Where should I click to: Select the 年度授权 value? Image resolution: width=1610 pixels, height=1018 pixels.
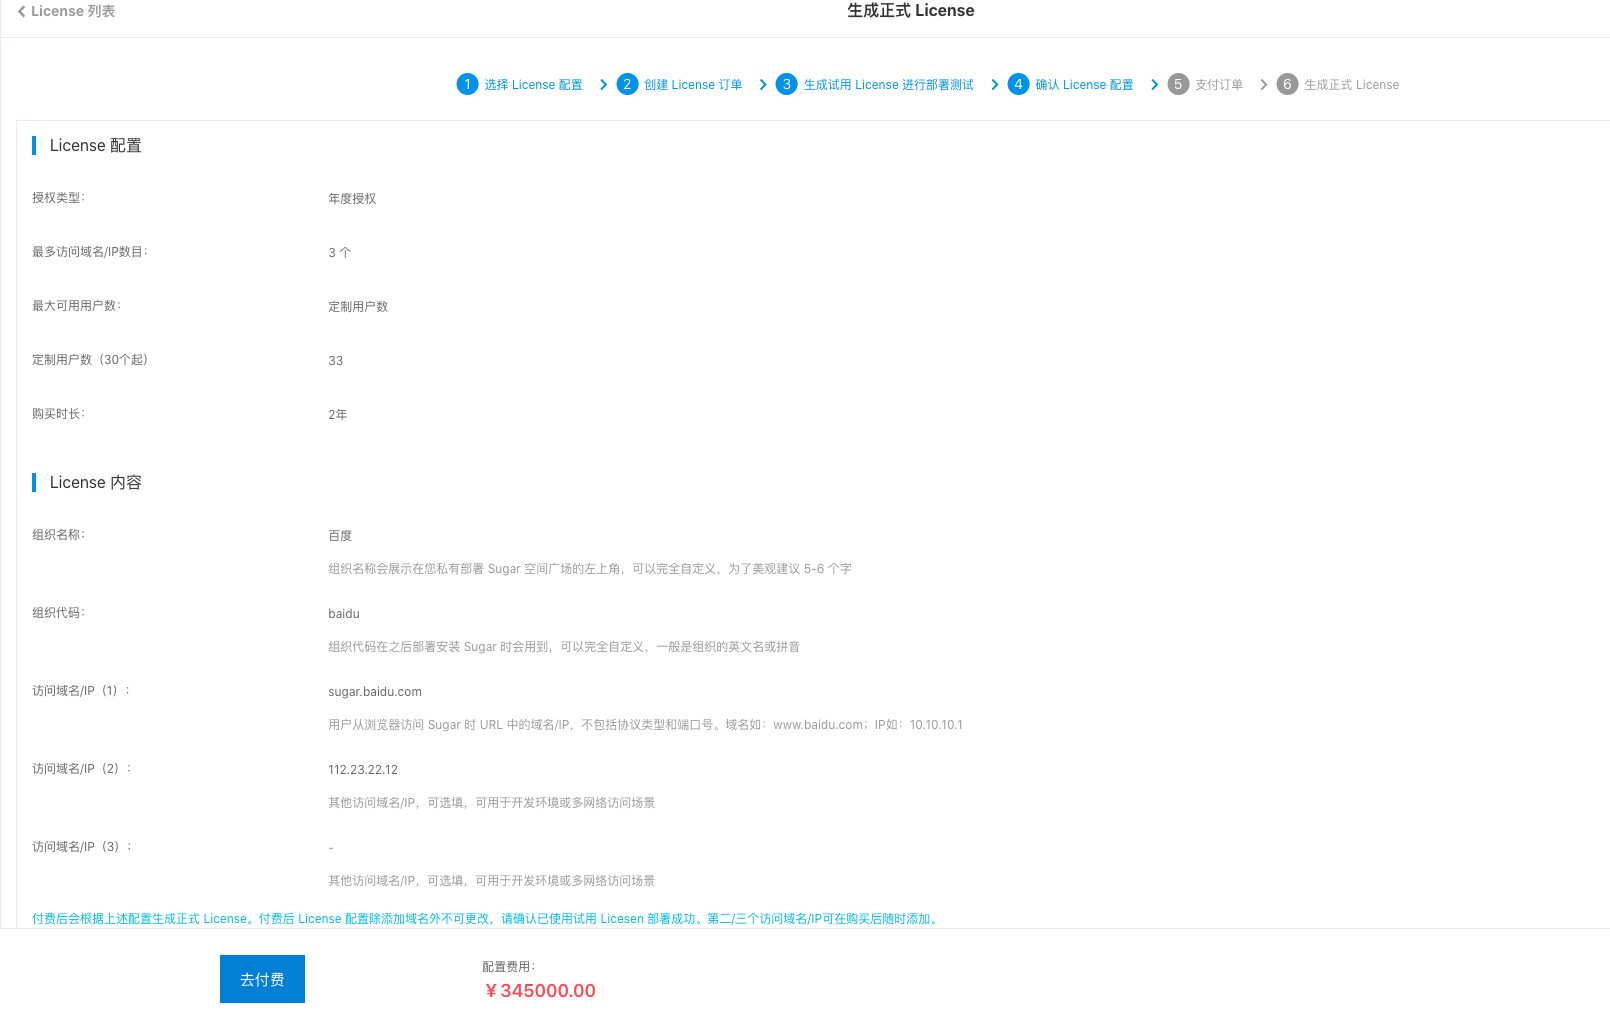pyautogui.click(x=352, y=199)
